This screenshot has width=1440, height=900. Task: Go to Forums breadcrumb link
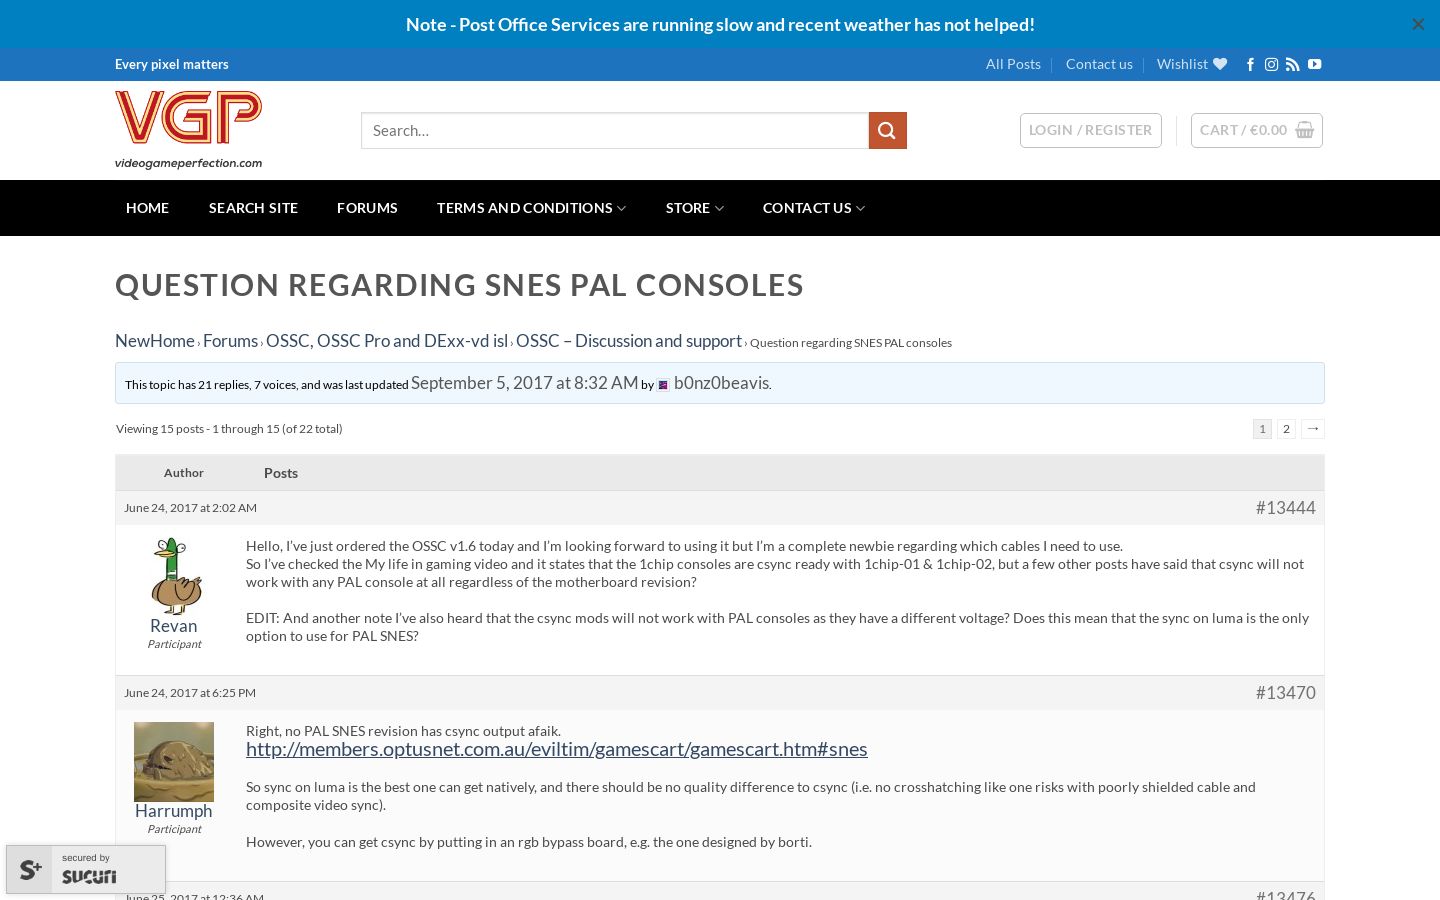tap(230, 341)
